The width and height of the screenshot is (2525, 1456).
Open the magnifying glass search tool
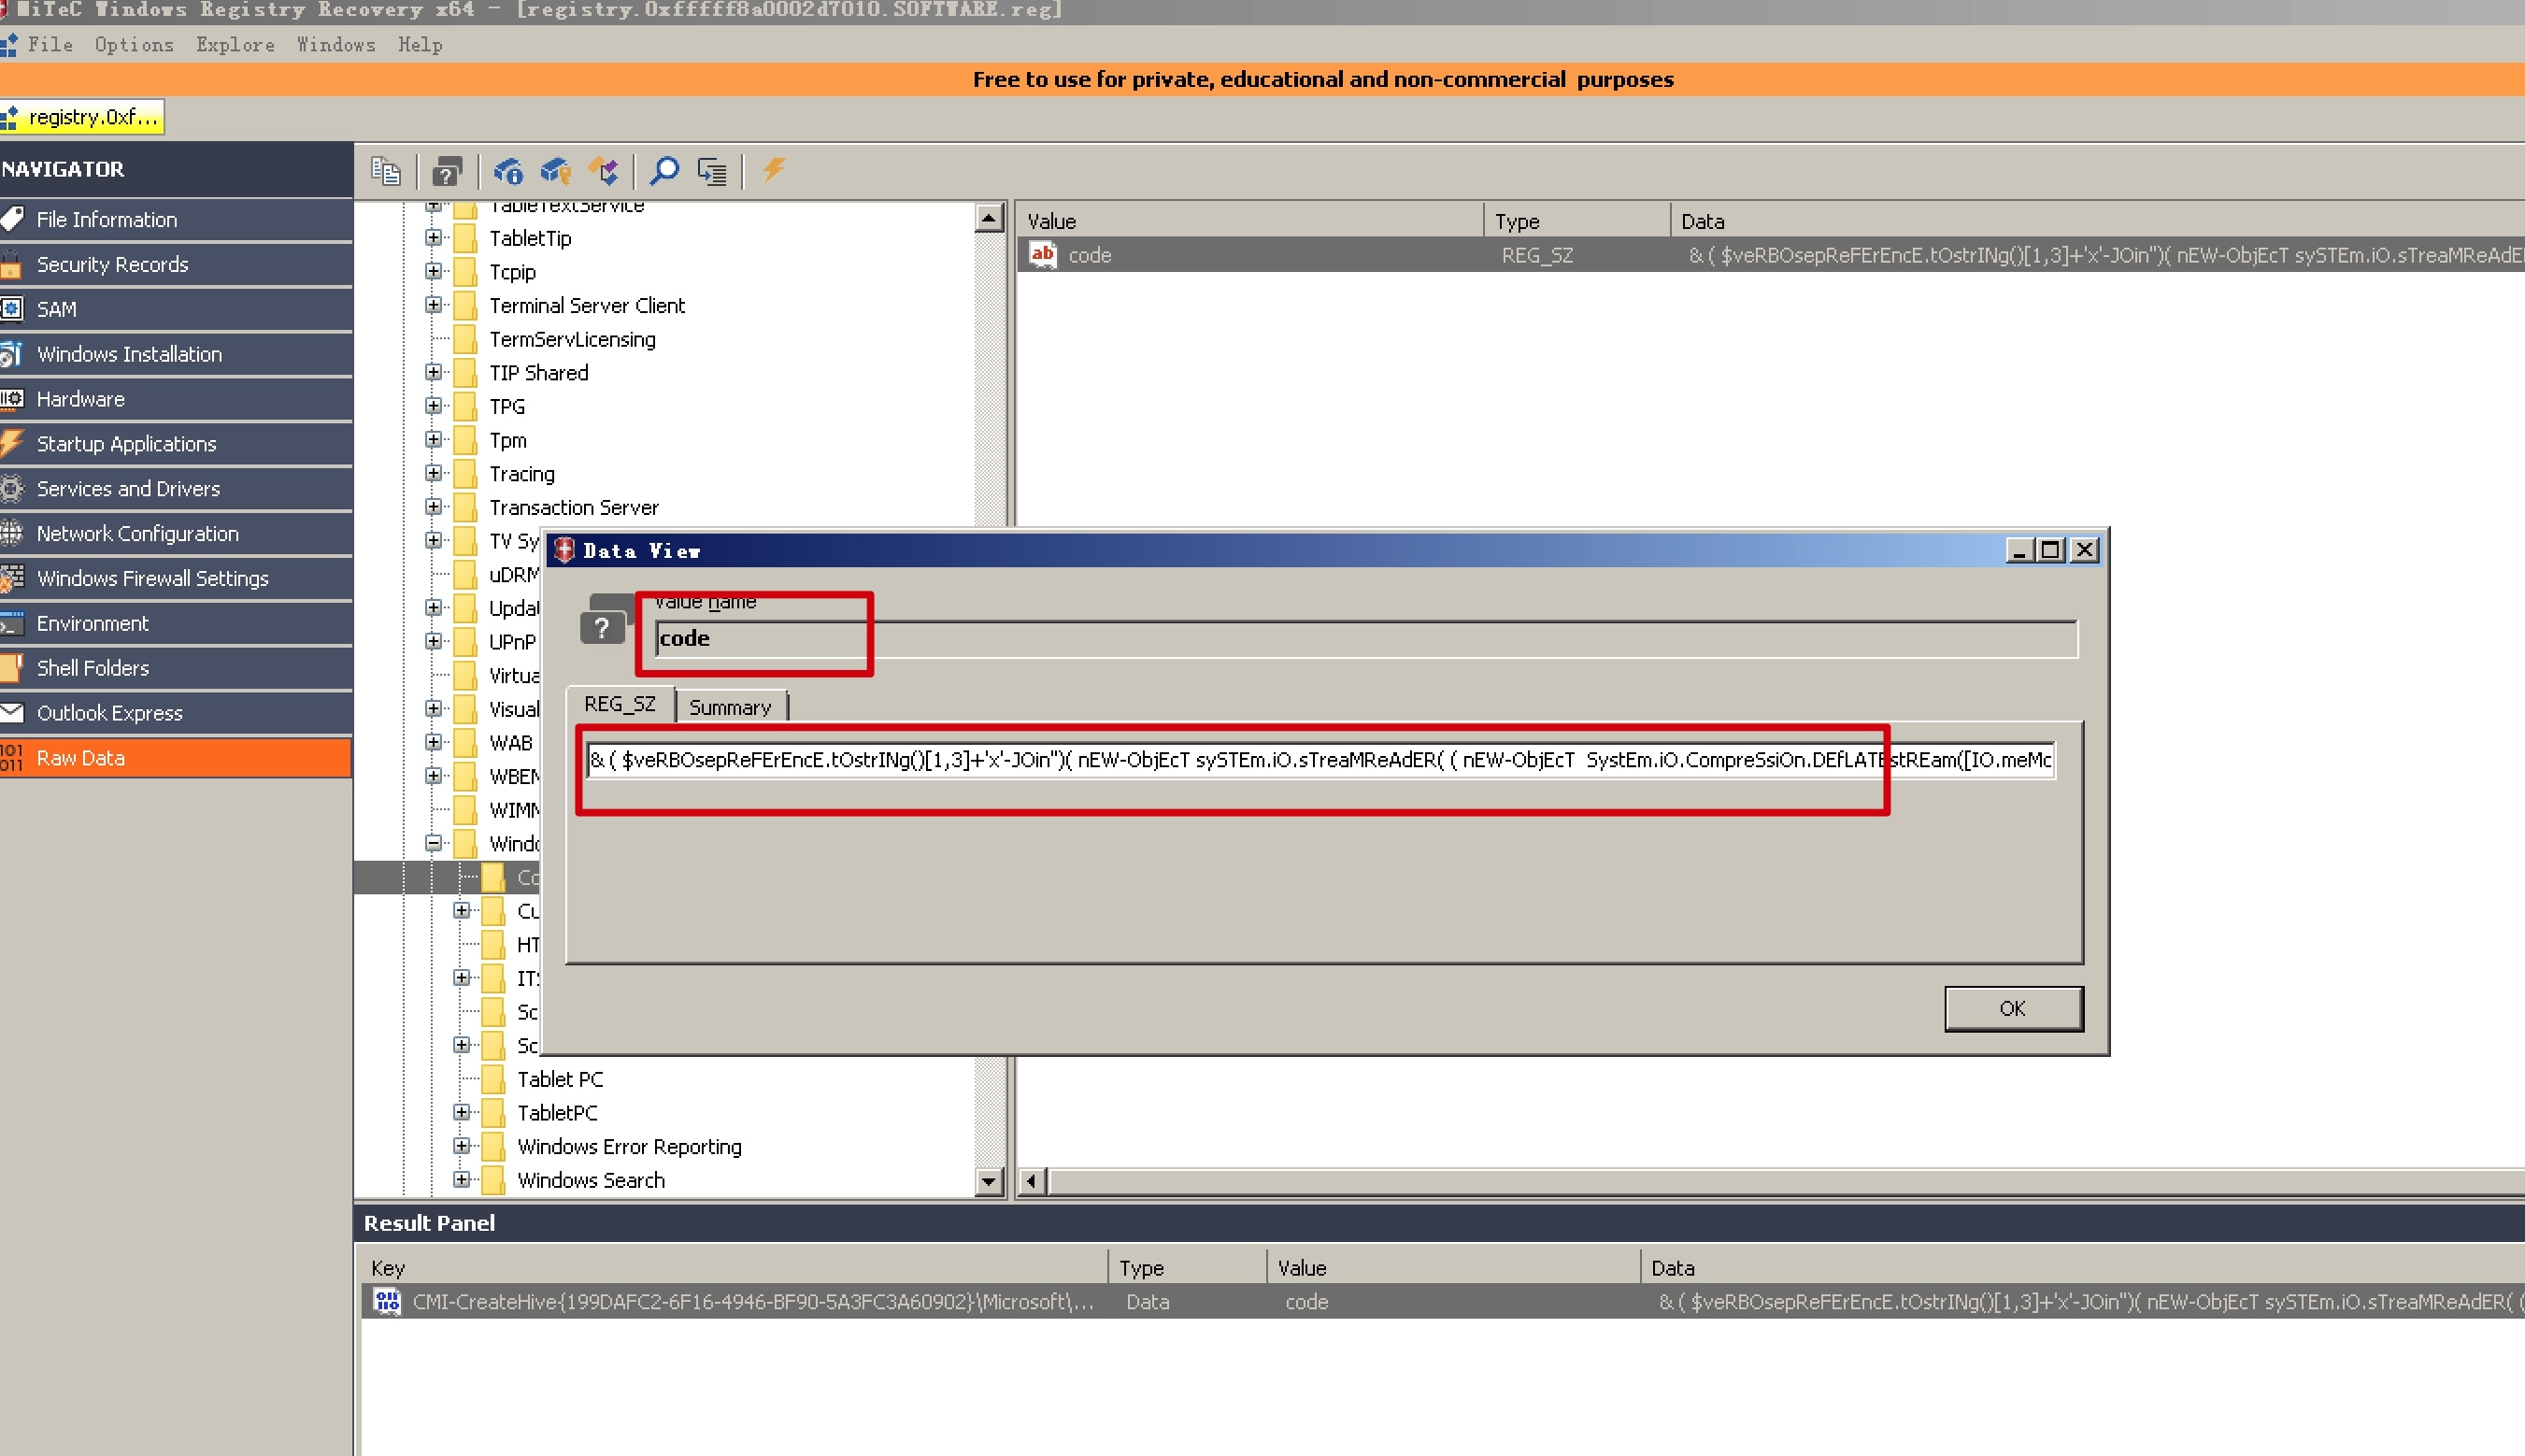tap(664, 171)
